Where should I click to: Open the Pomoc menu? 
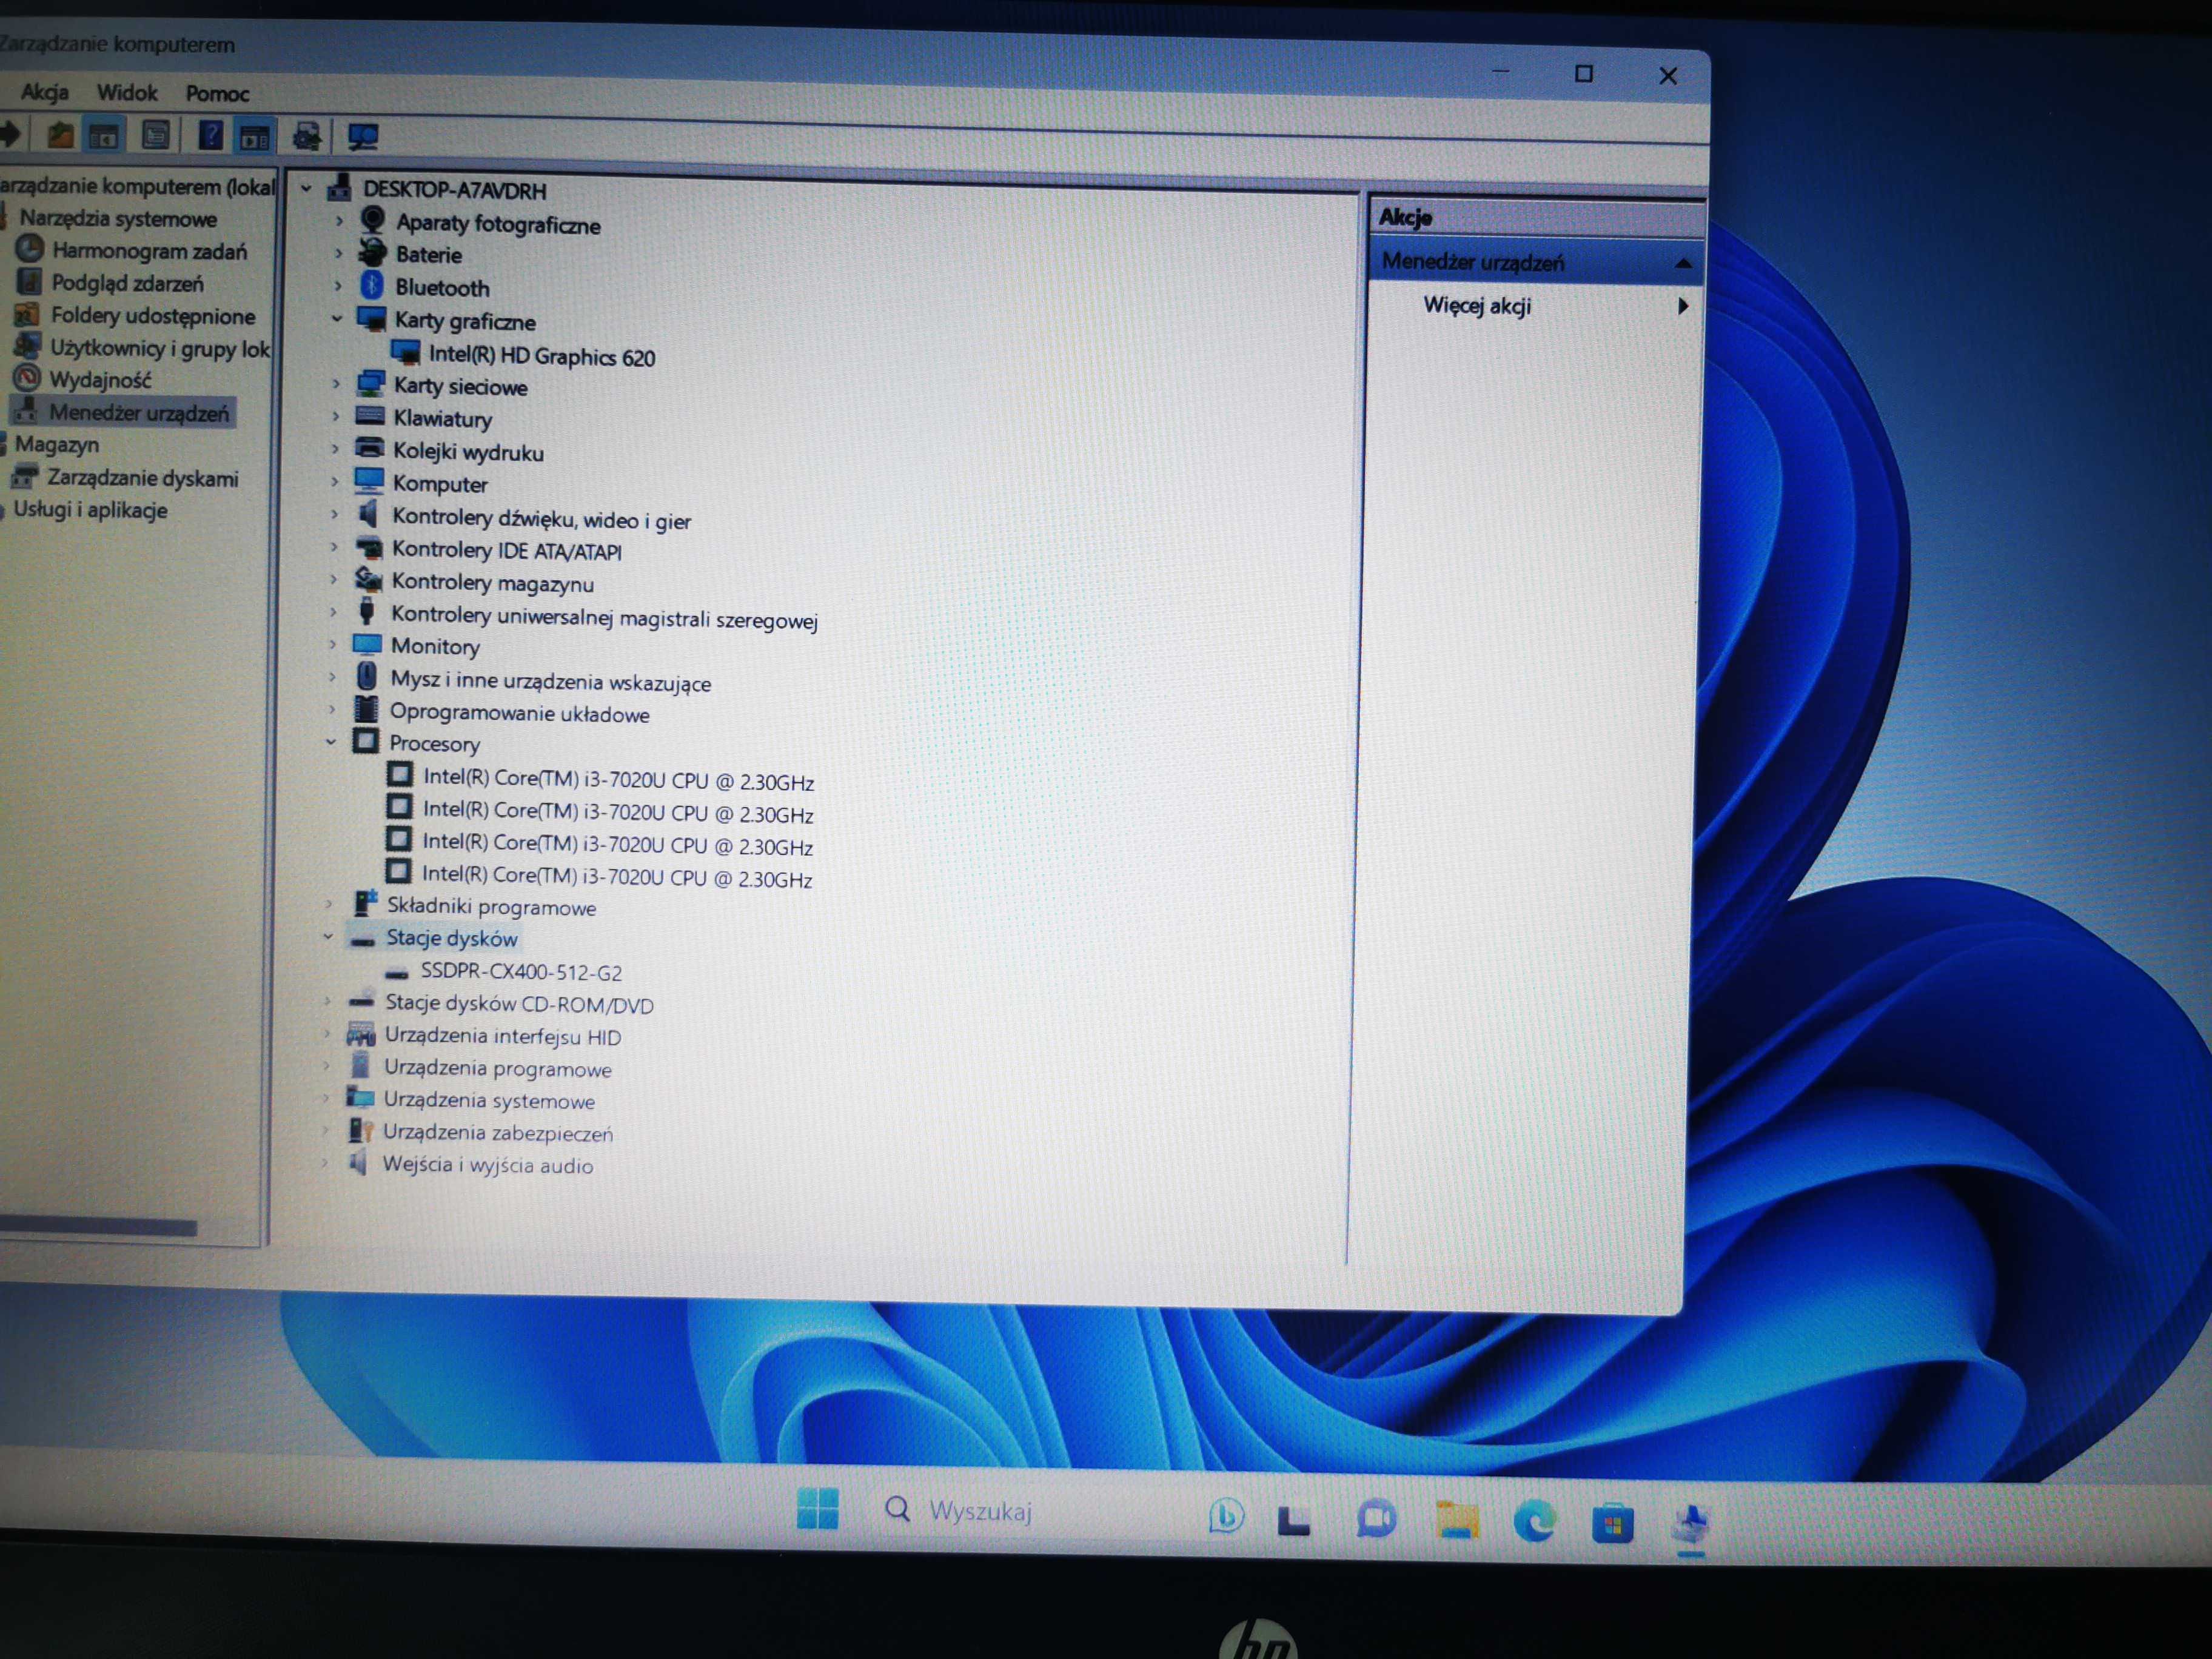coord(217,94)
